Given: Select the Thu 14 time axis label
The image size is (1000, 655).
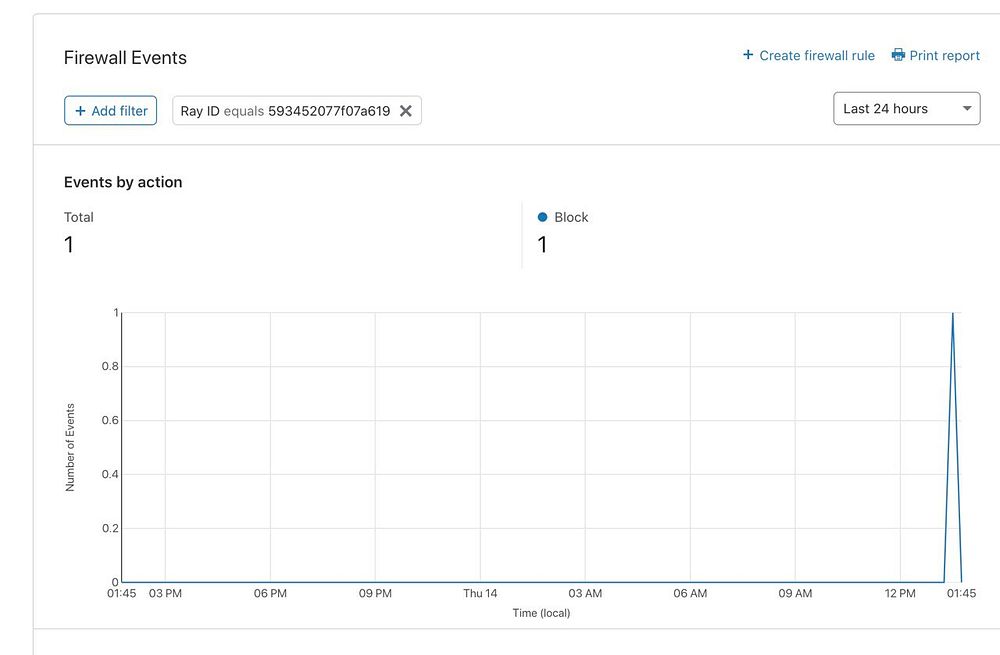Looking at the screenshot, I should click(x=480, y=594).
